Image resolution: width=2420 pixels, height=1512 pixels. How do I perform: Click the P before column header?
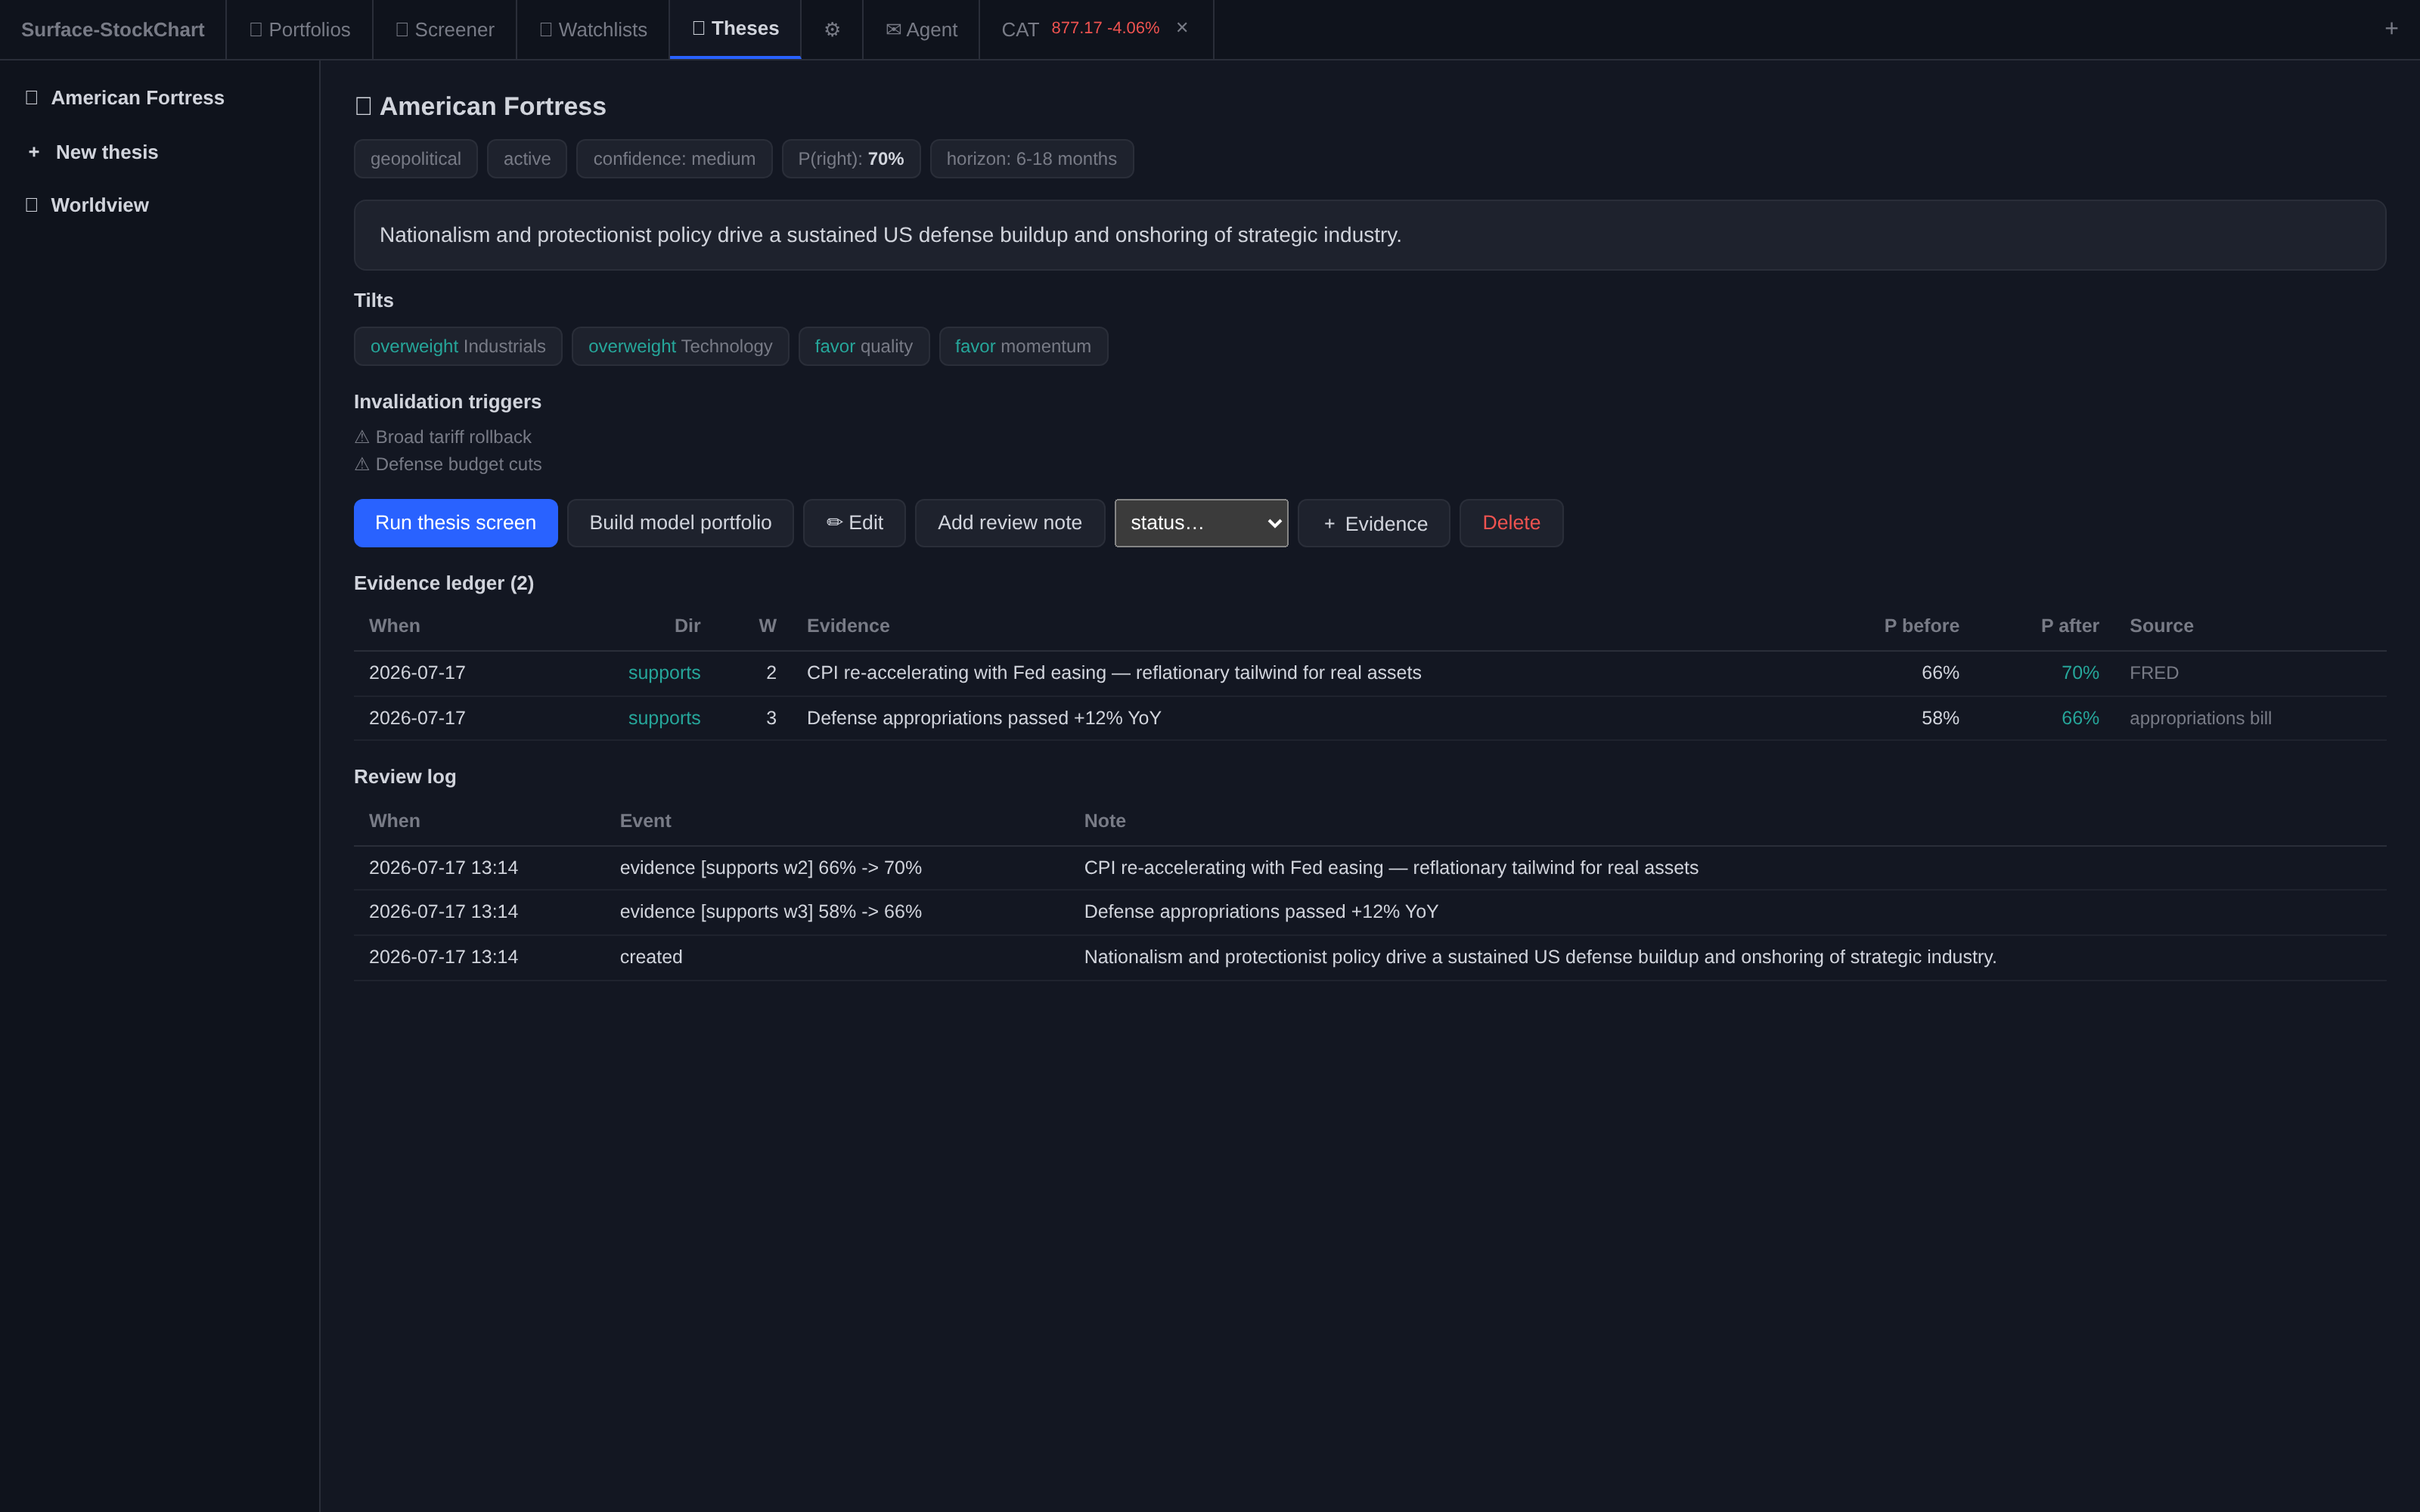pos(1921,626)
